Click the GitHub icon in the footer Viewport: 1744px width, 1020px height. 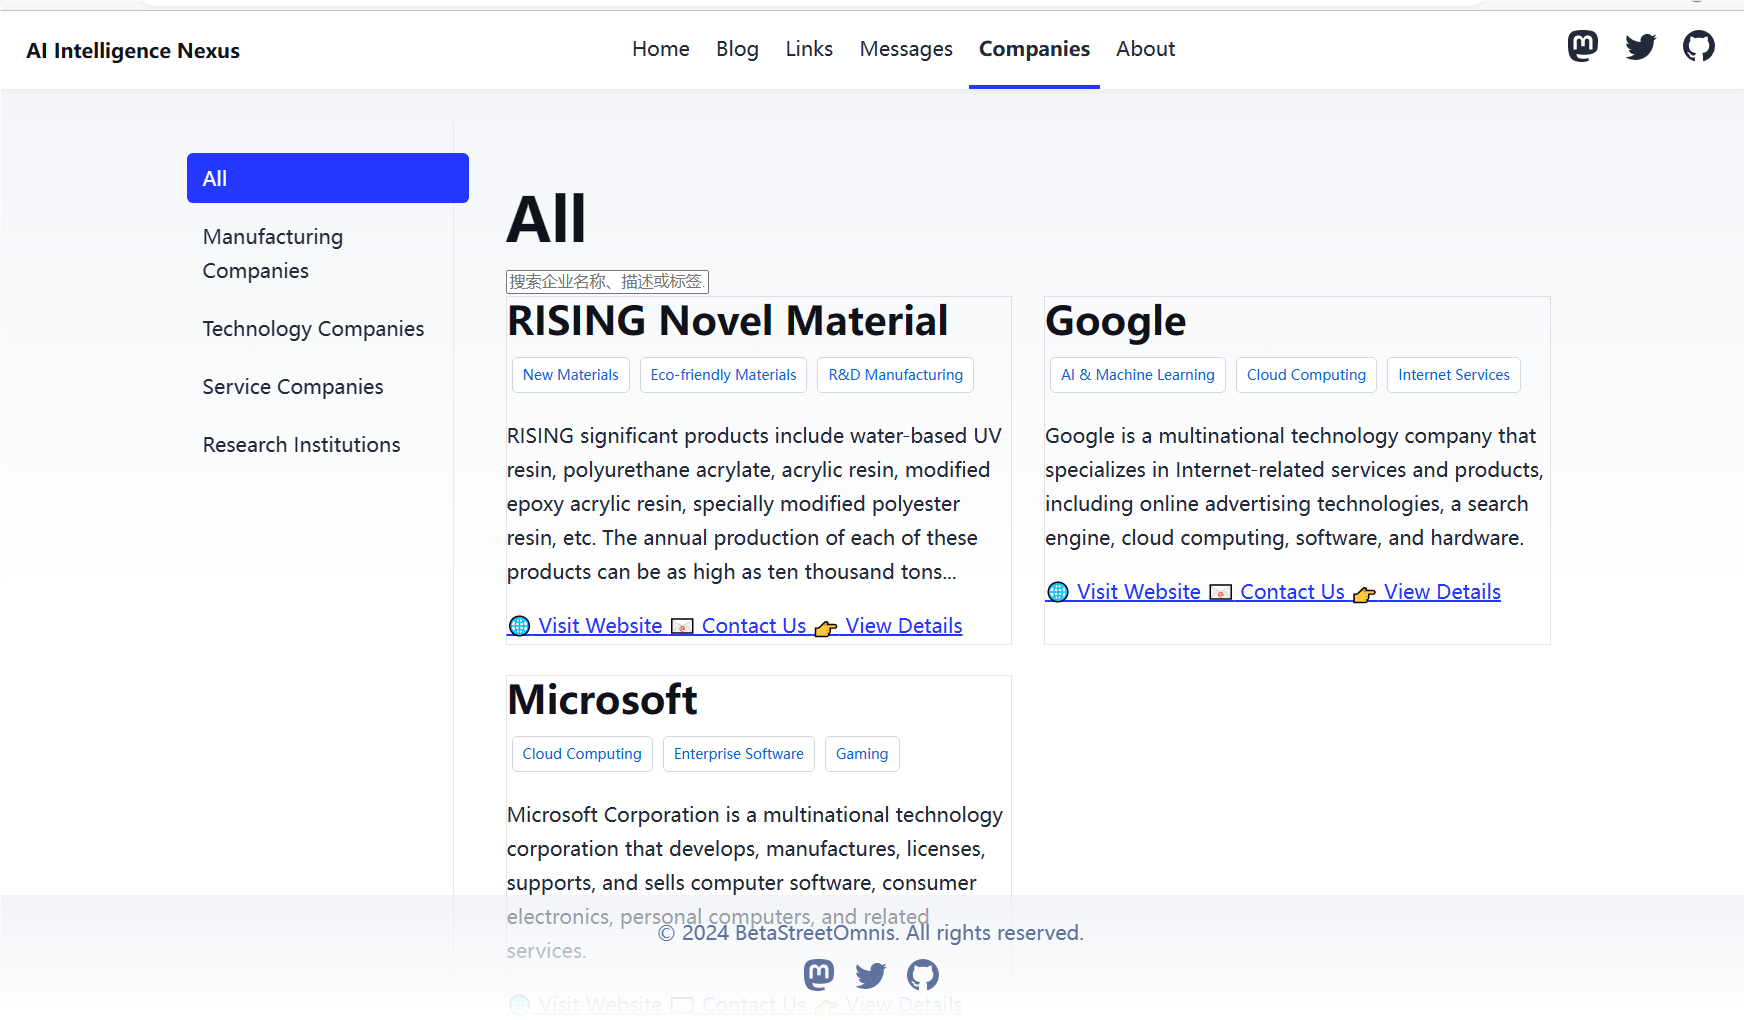click(x=923, y=974)
